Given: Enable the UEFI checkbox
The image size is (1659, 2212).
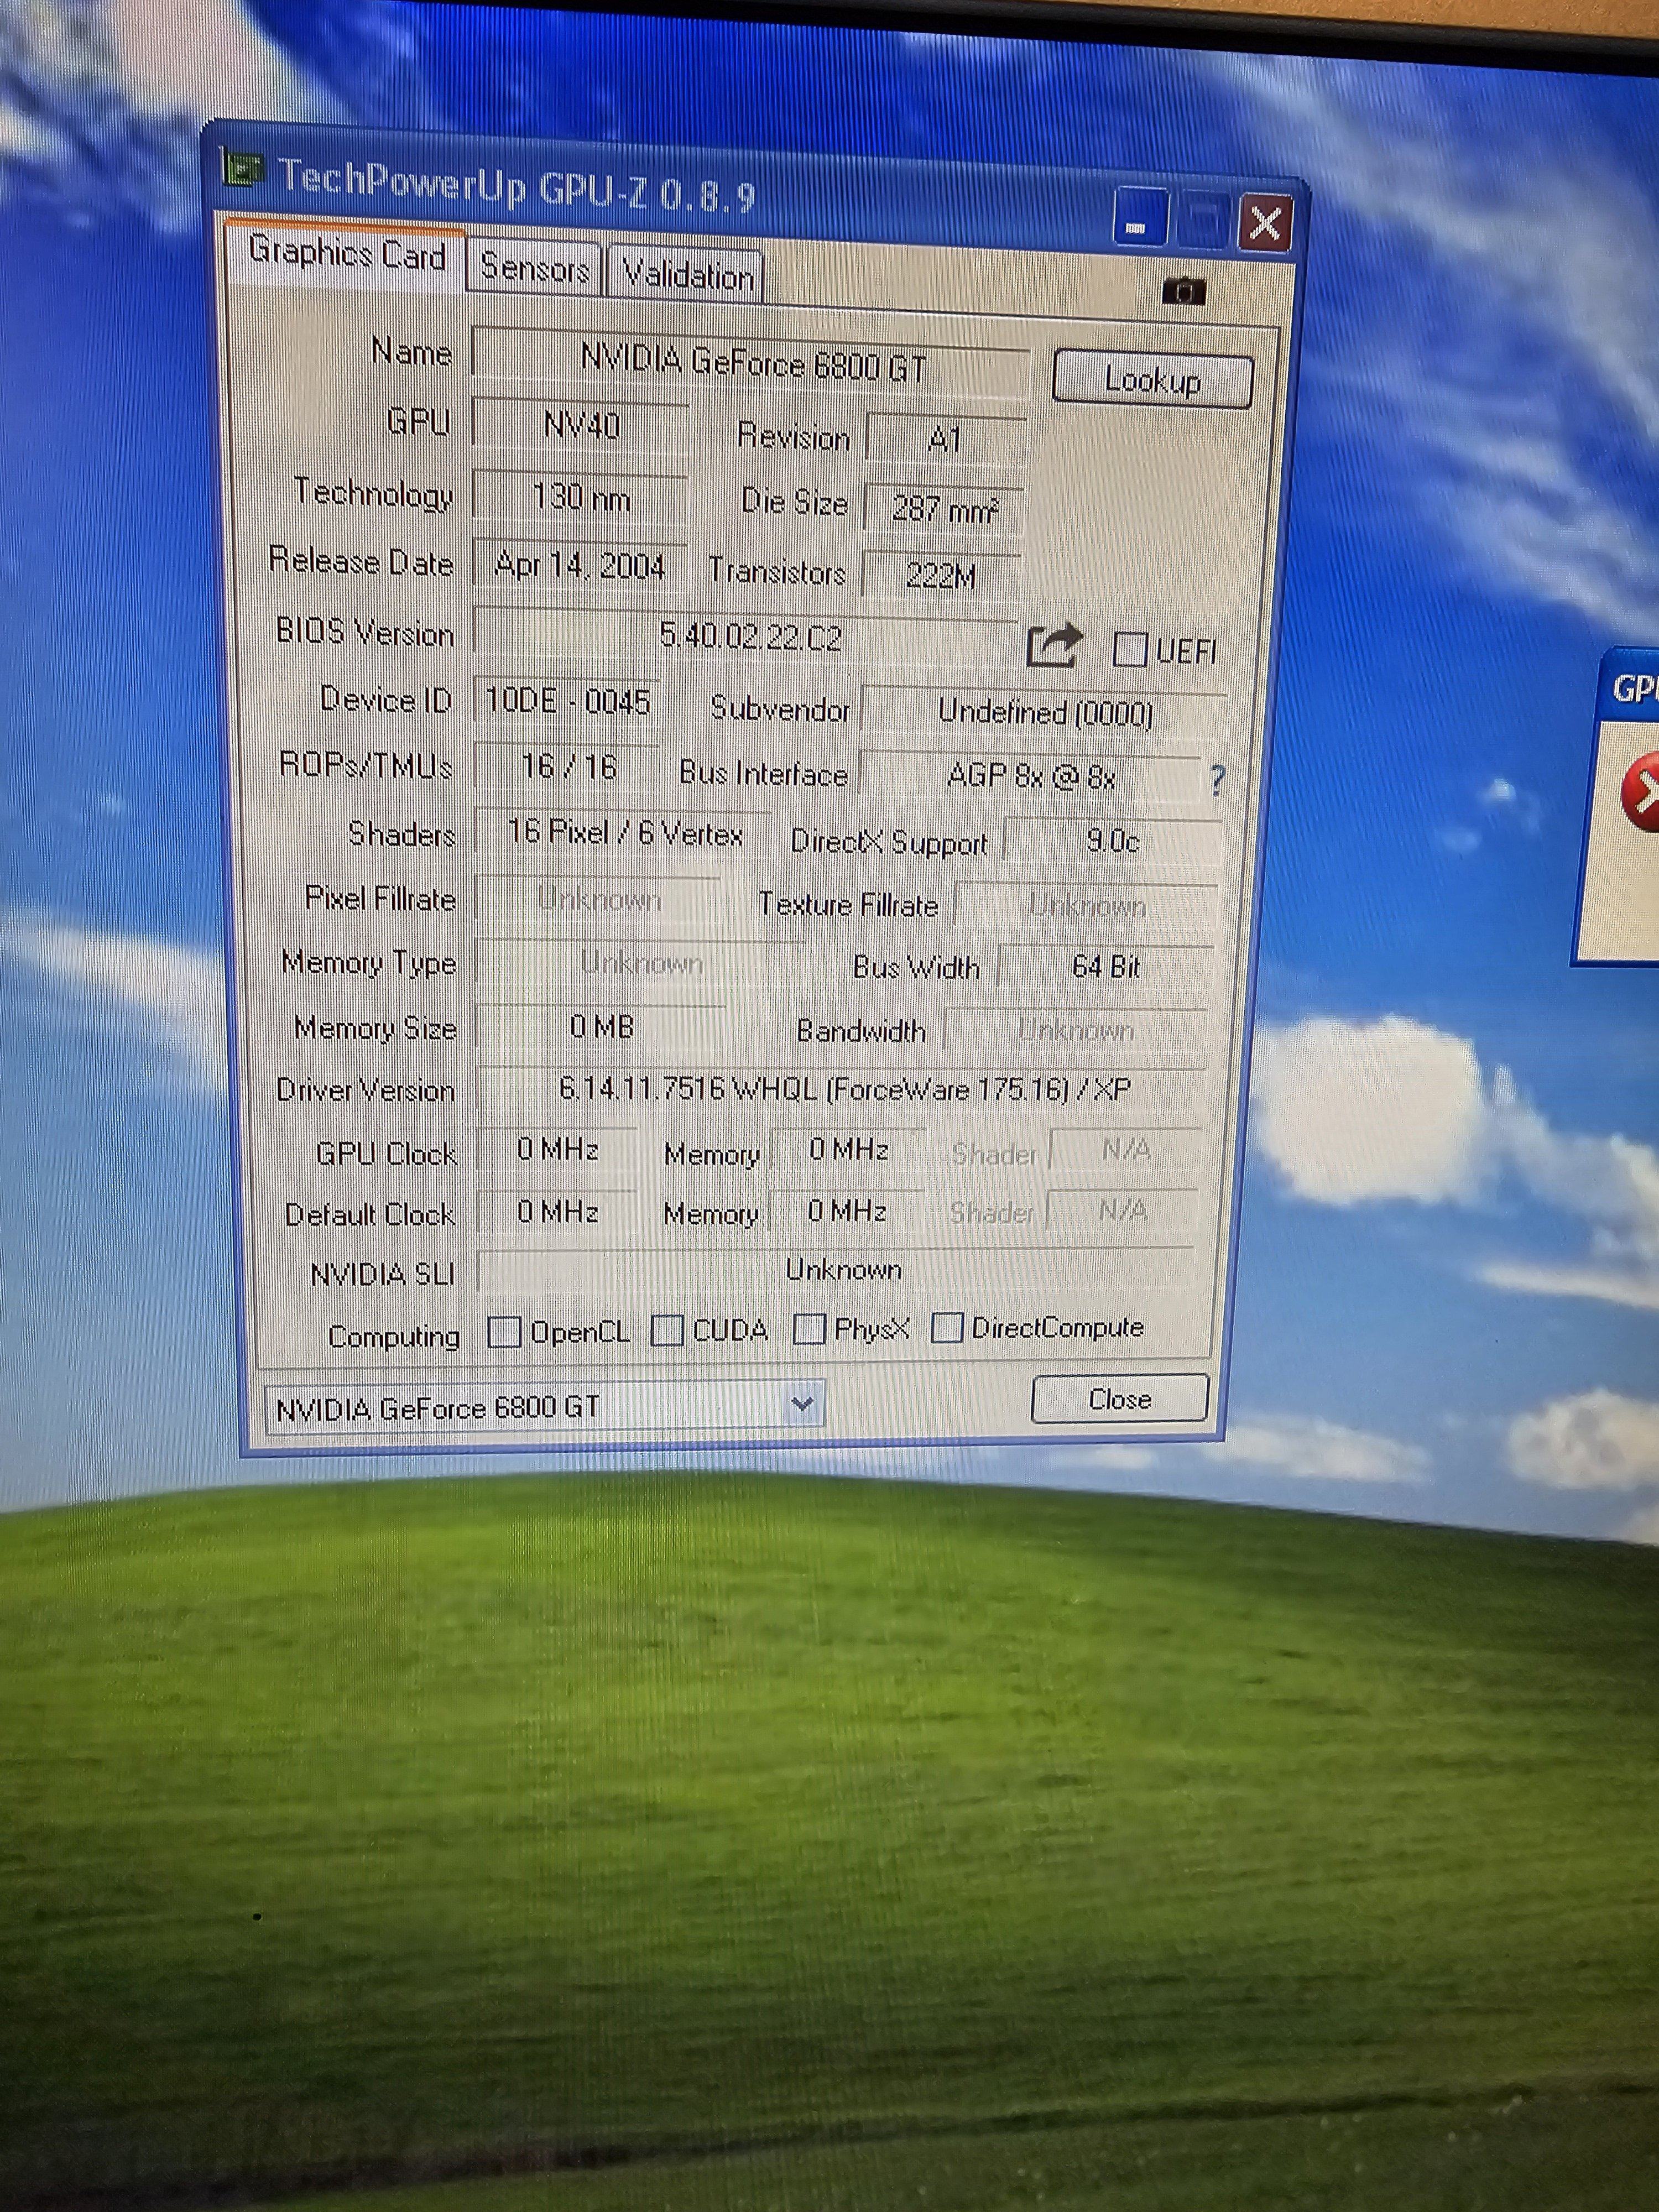Looking at the screenshot, I should (x=1129, y=649).
